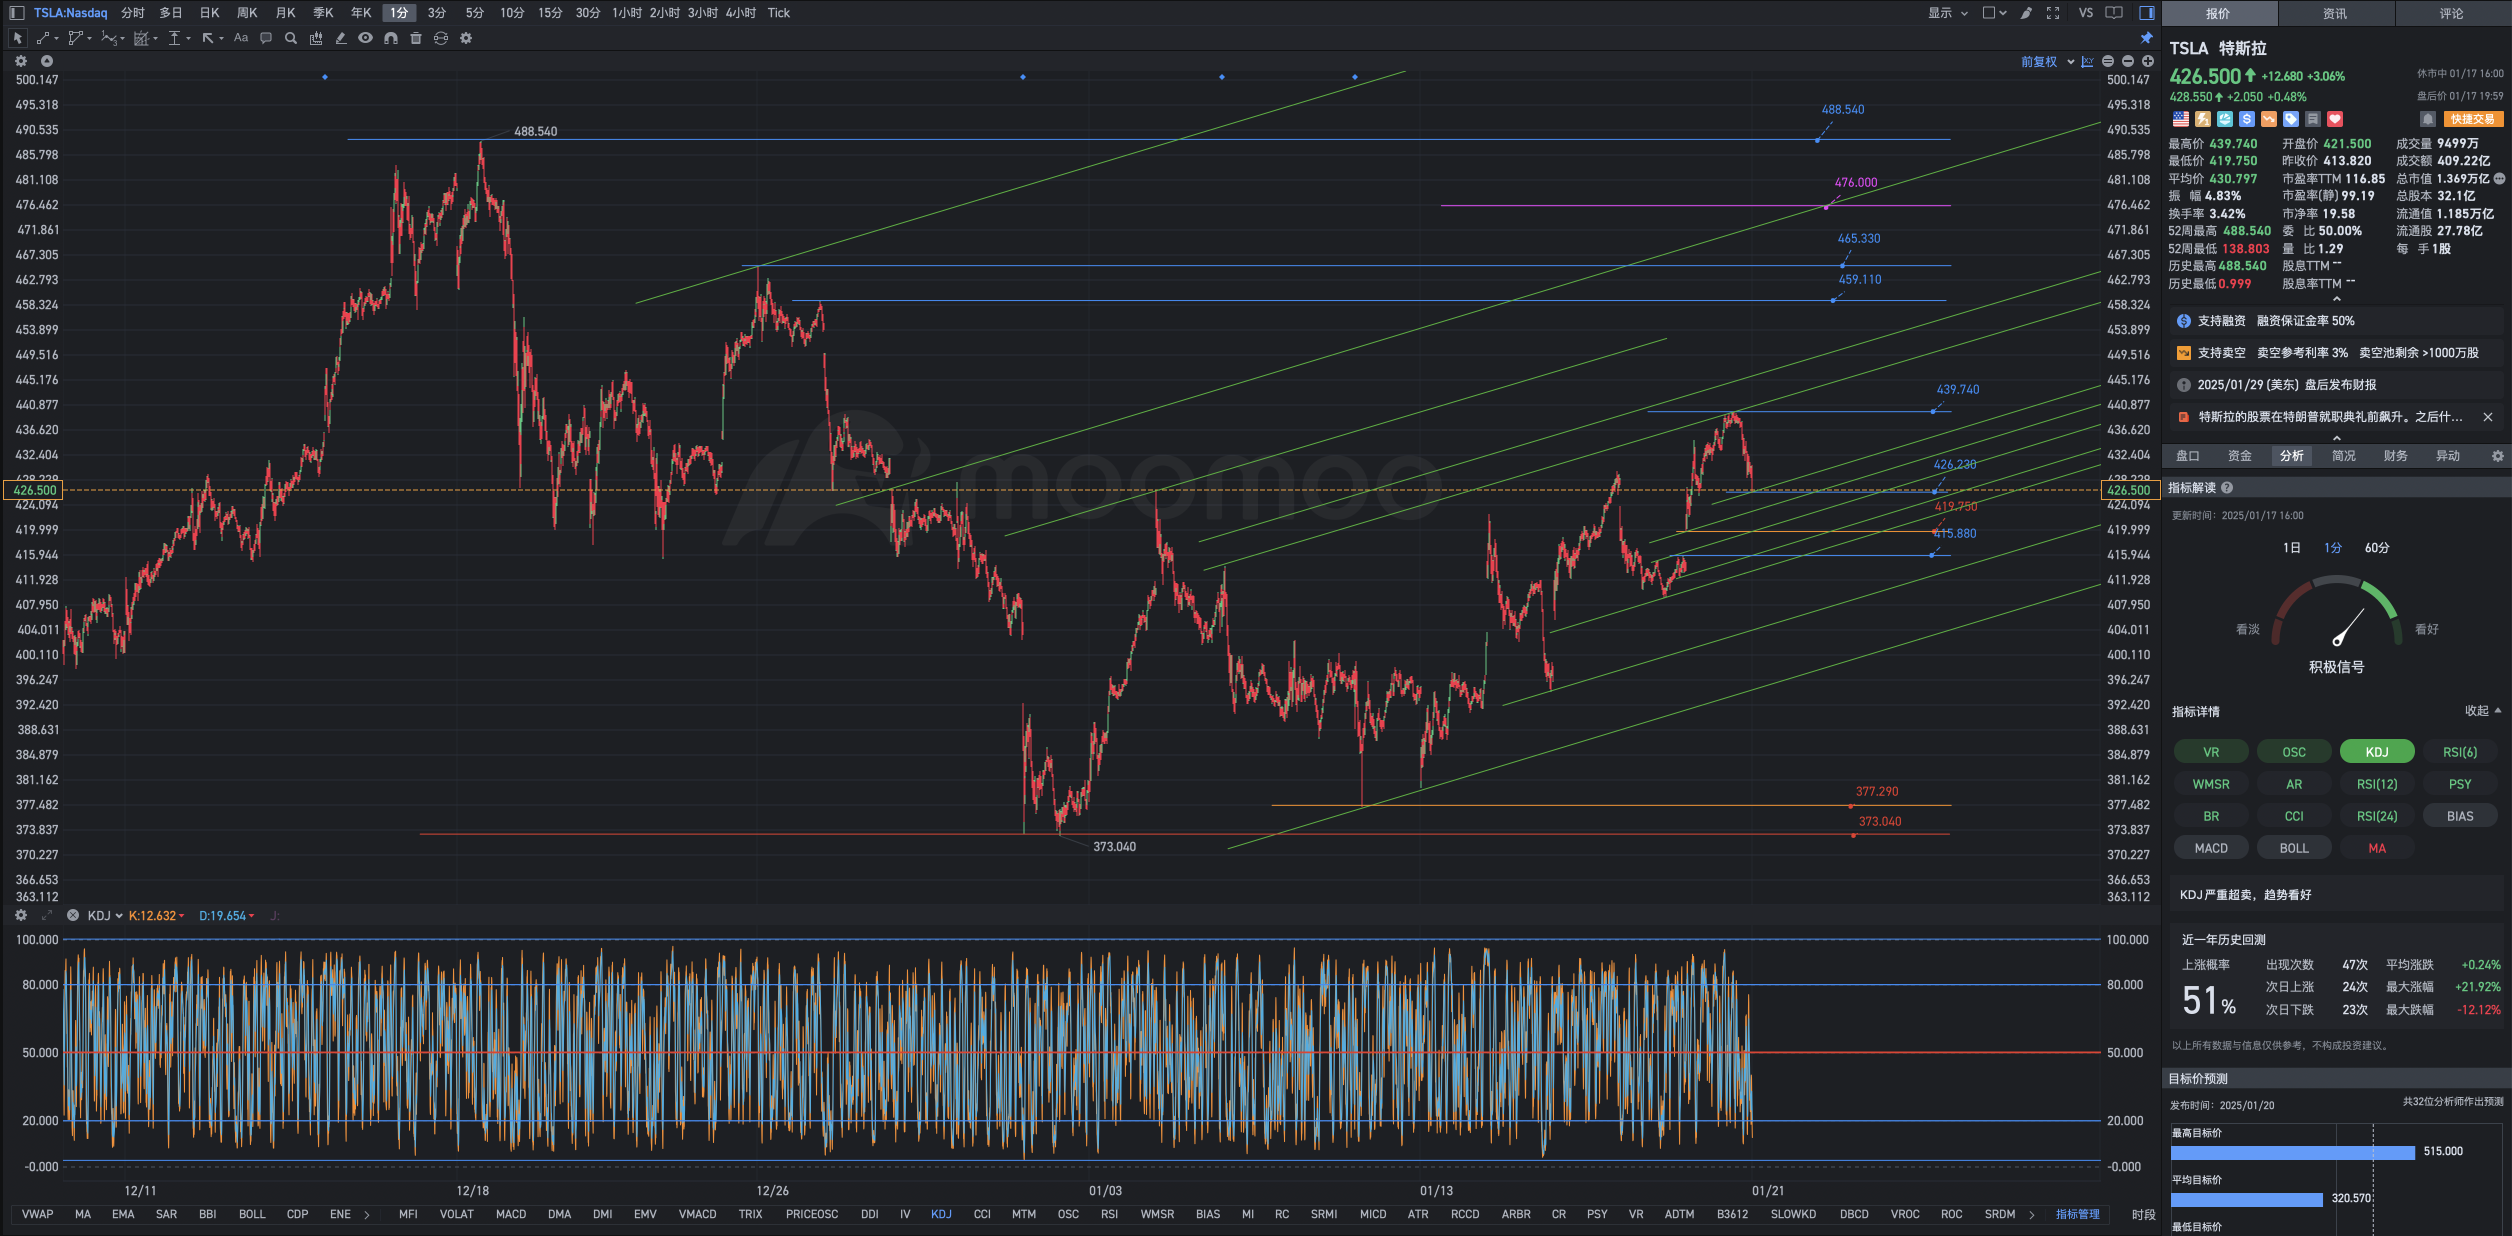This screenshot has width=2512, height=1236.
Task: Click the sync drawings icon
Action: coord(441,38)
